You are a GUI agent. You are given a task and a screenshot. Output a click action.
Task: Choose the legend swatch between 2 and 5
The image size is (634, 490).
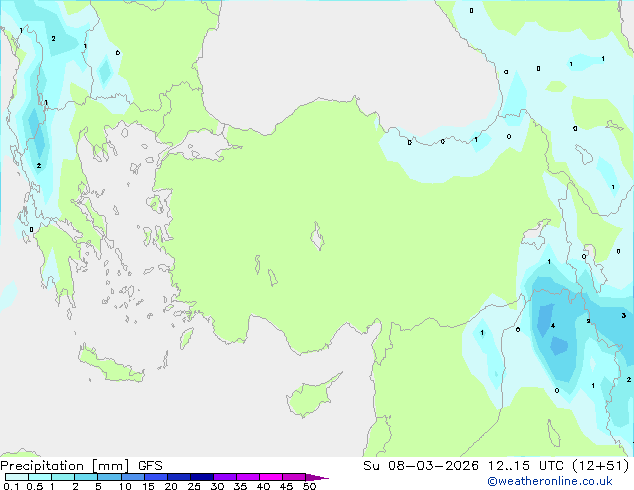tap(86, 477)
